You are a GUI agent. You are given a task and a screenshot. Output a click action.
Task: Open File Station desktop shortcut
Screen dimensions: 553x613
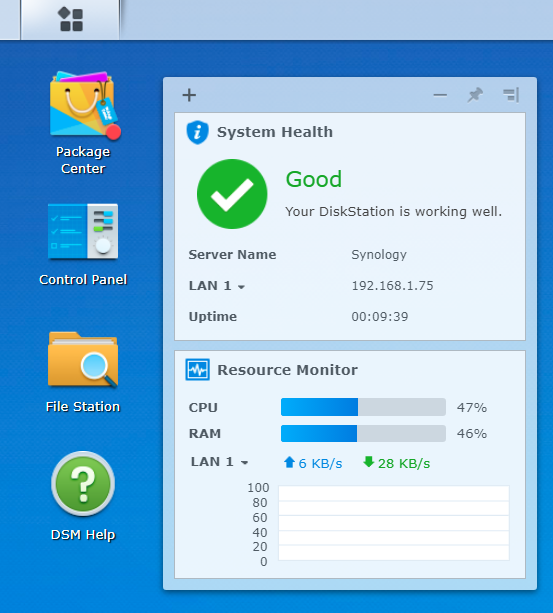[x=83, y=372]
